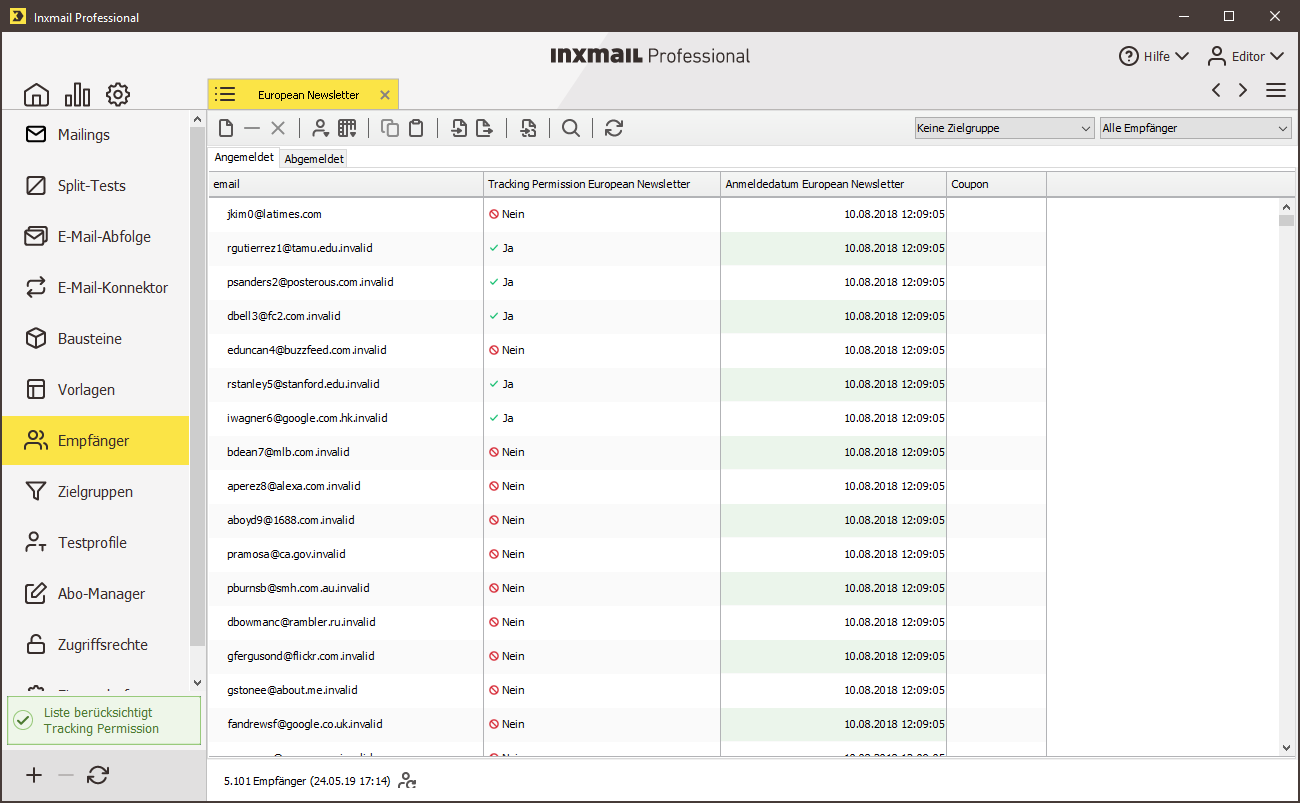
Task: Open the Editor user dropdown
Action: (1245, 56)
